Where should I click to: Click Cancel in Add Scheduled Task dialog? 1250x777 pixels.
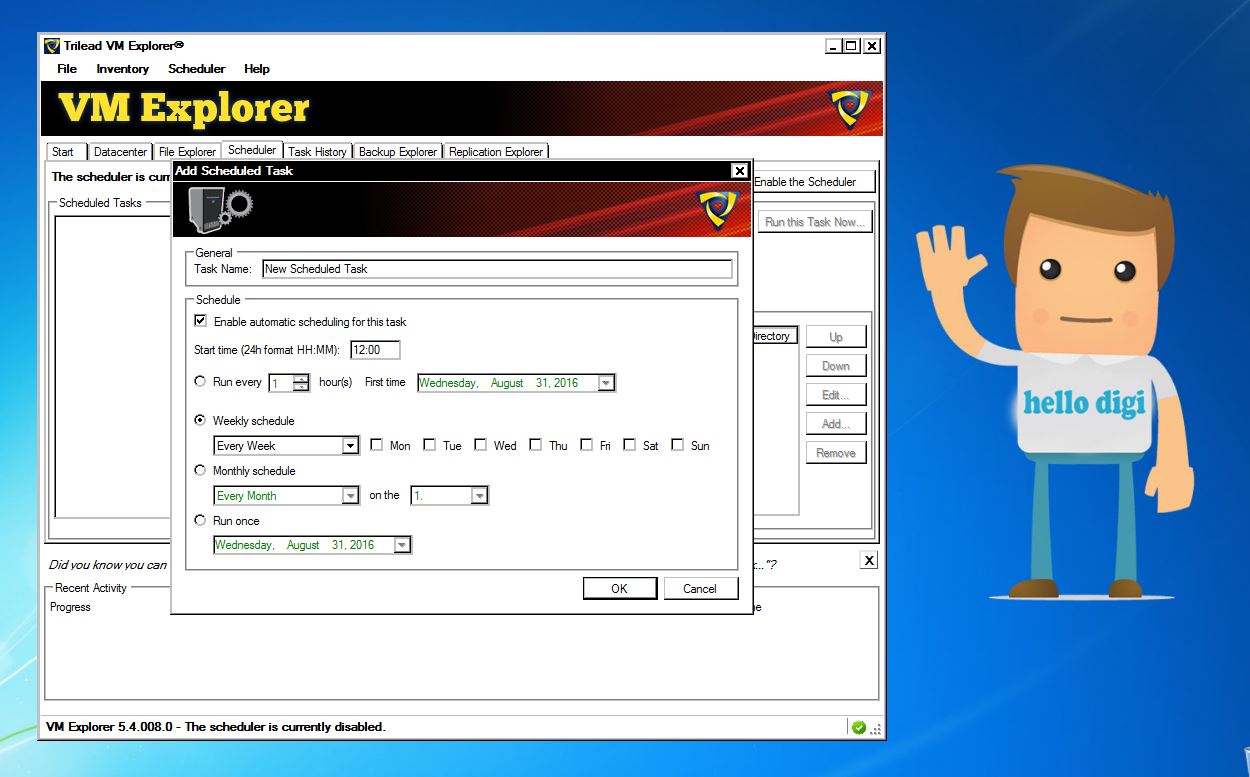pyautogui.click(x=701, y=588)
